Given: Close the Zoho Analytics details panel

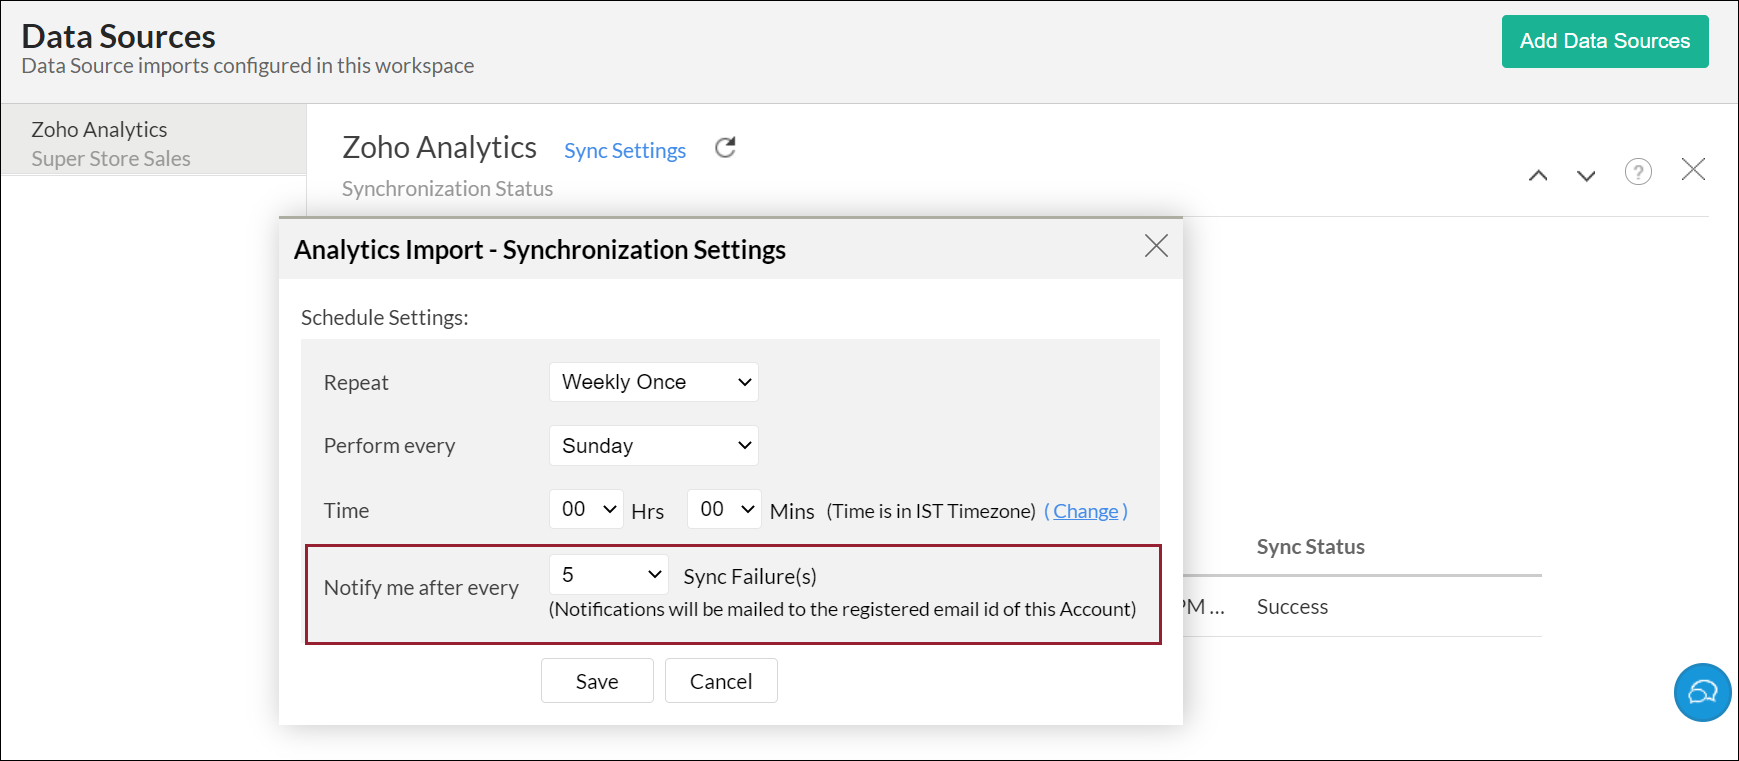Looking at the screenshot, I should click(x=1693, y=169).
